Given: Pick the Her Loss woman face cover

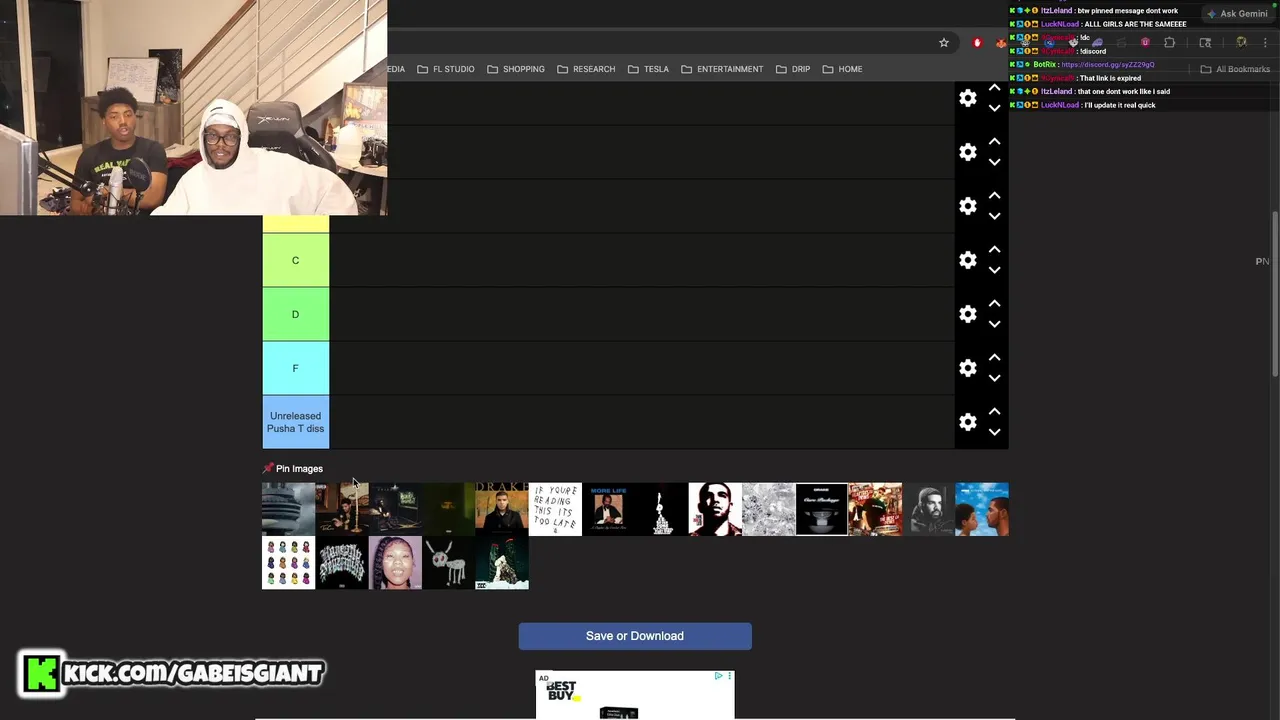Looking at the screenshot, I should (x=395, y=563).
